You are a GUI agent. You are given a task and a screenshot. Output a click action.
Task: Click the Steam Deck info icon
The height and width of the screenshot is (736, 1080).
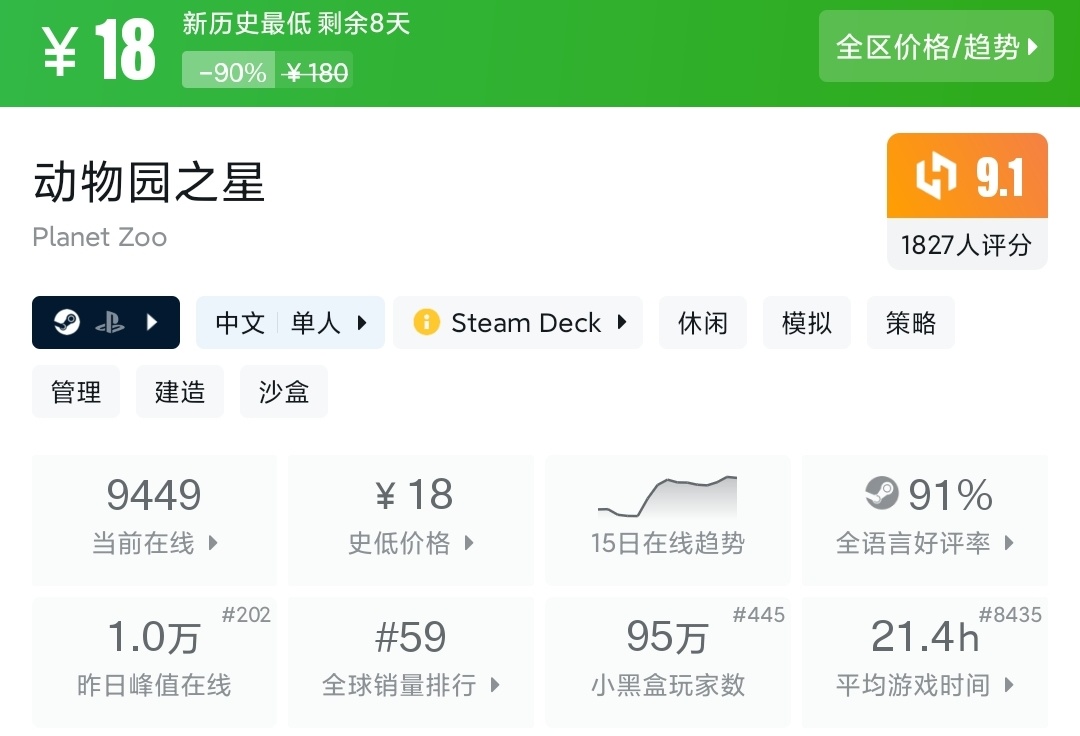click(426, 323)
